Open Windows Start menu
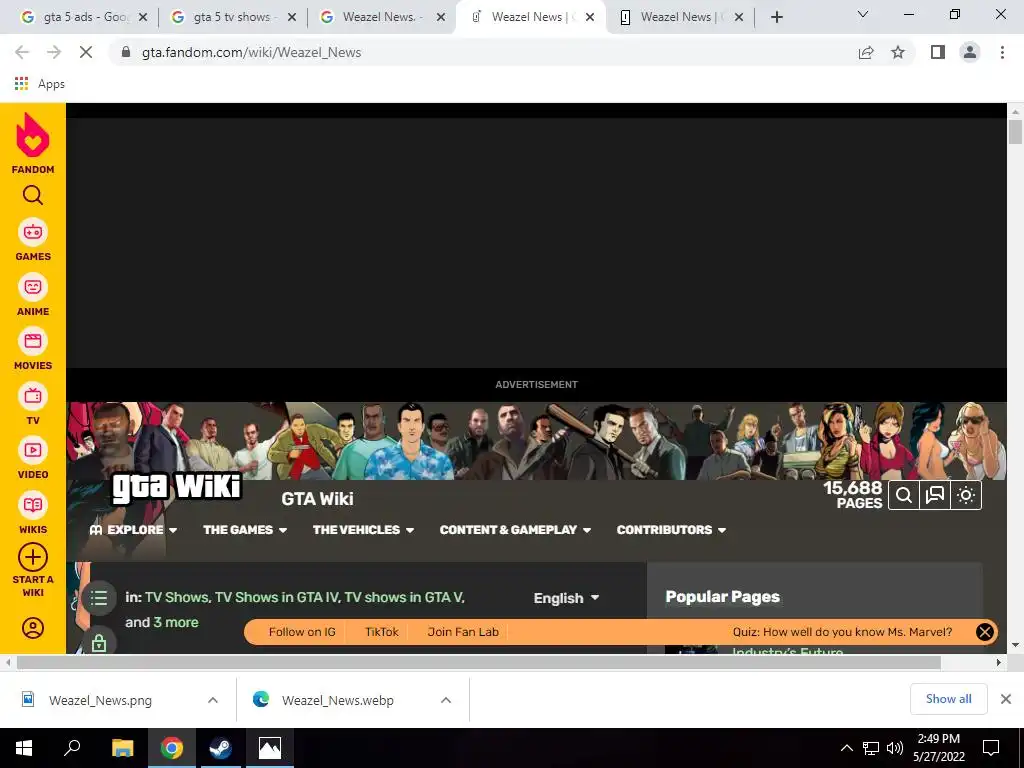This screenshot has width=1024, height=768. click(x=24, y=748)
